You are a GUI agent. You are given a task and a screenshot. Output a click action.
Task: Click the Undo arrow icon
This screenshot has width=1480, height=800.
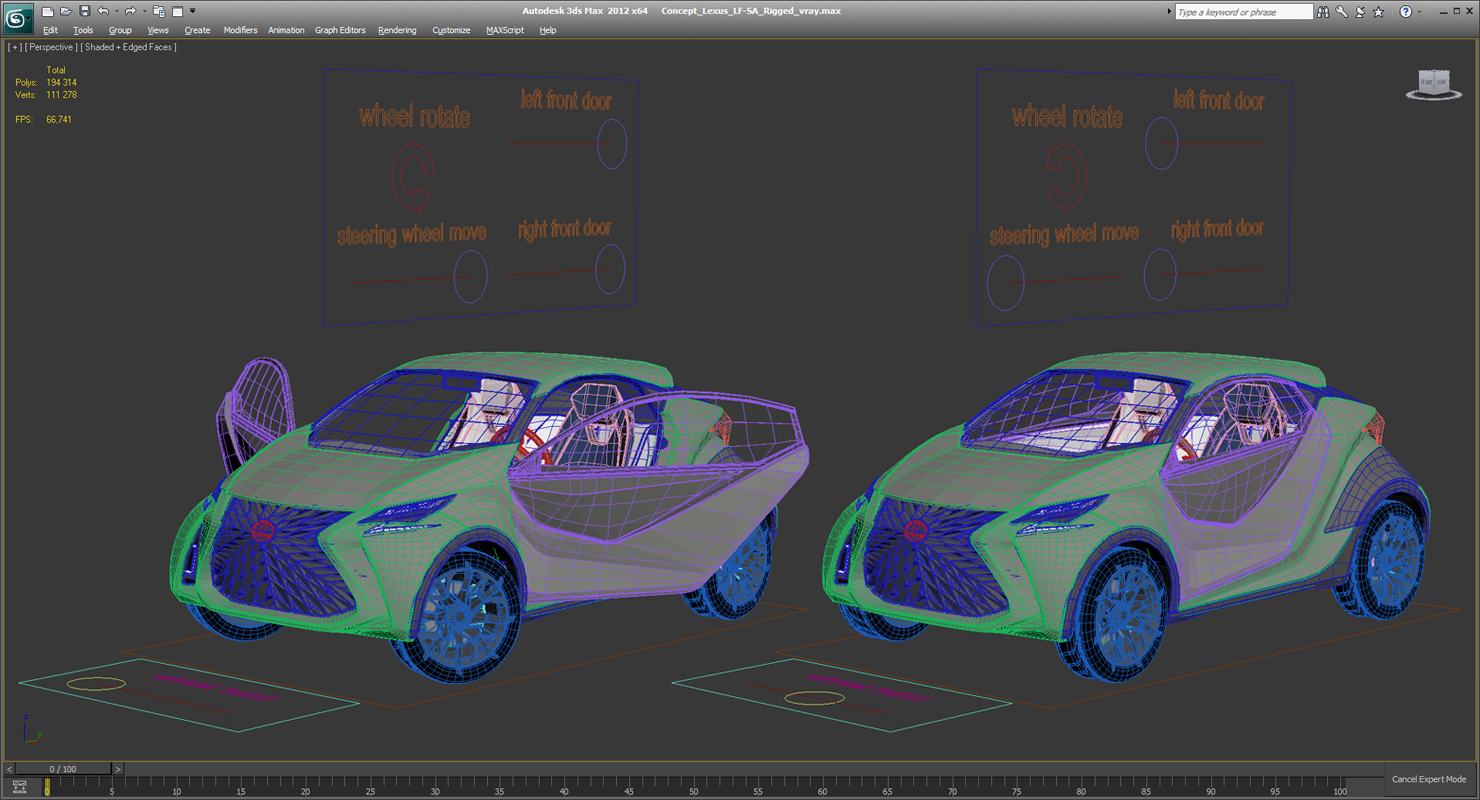click(102, 12)
